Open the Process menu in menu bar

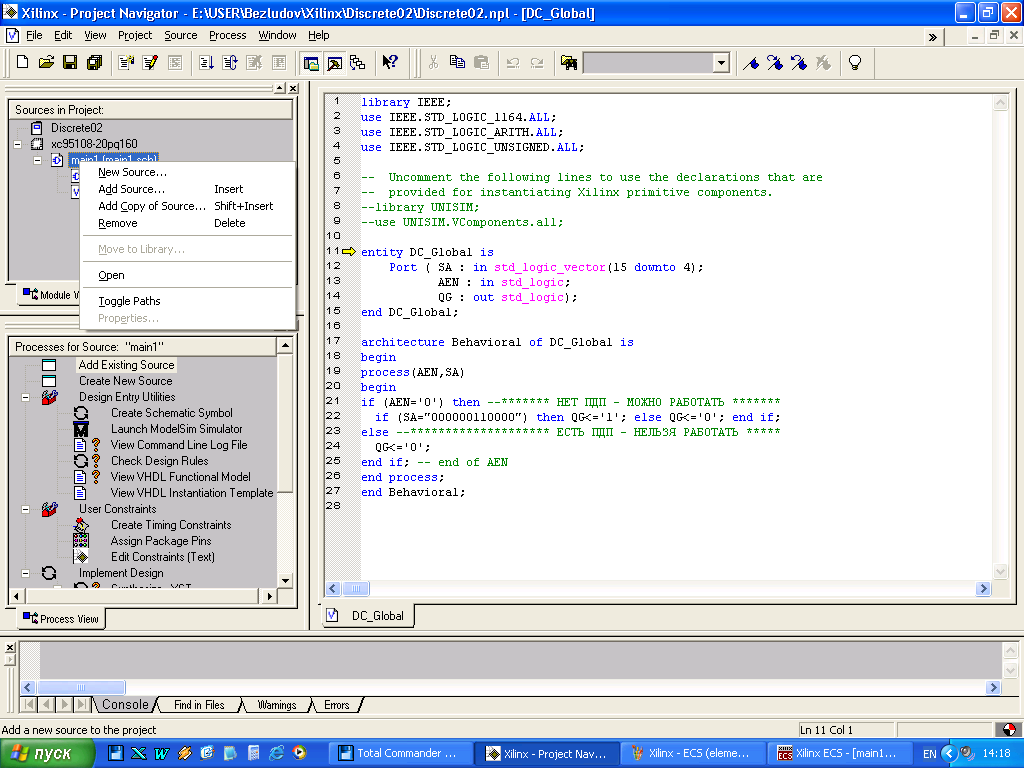point(227,35)
